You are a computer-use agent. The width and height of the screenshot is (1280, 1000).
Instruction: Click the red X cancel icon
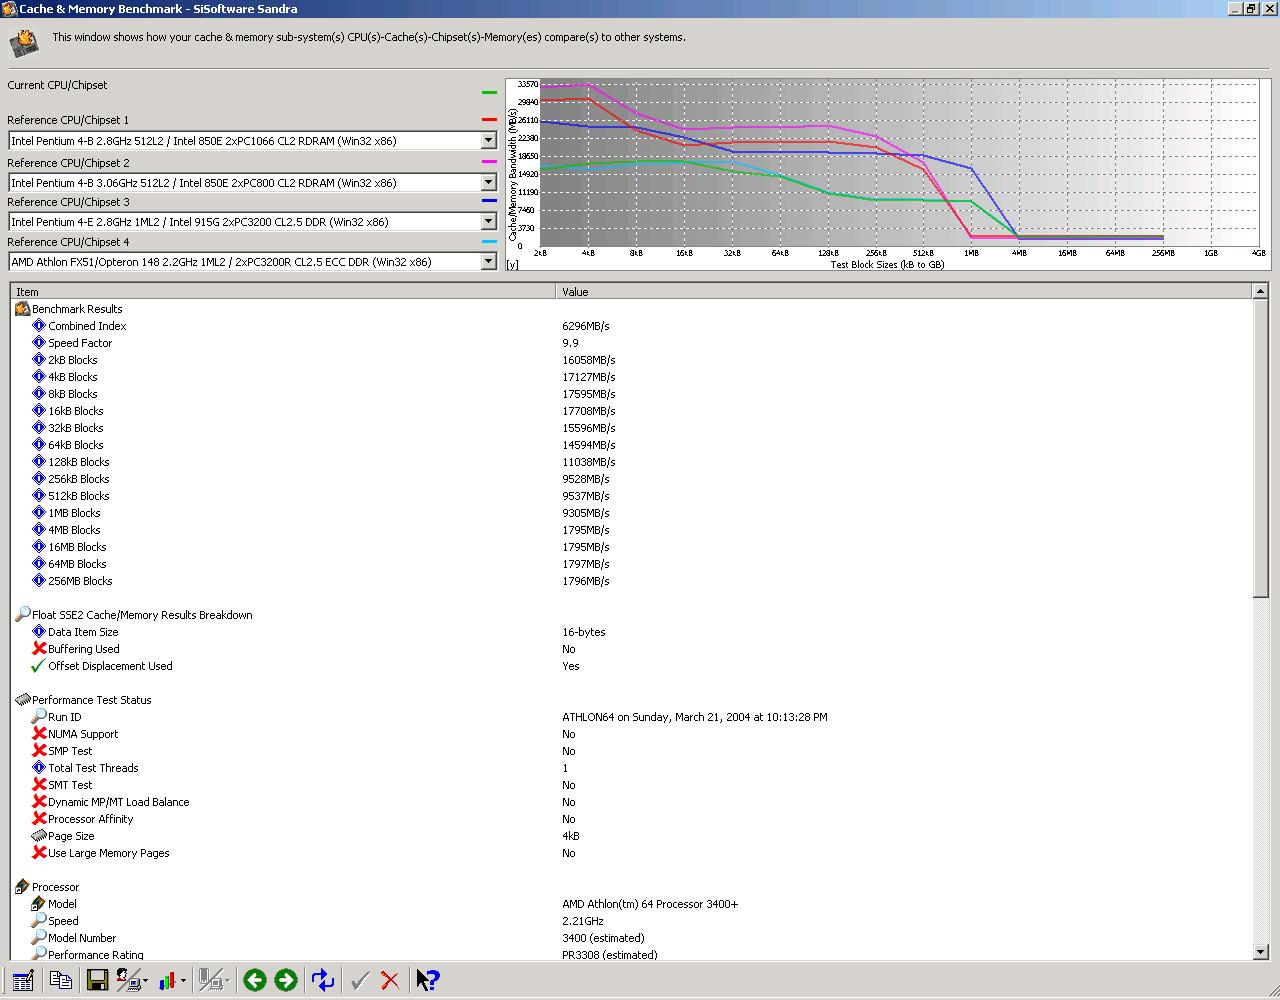(390, 980)
